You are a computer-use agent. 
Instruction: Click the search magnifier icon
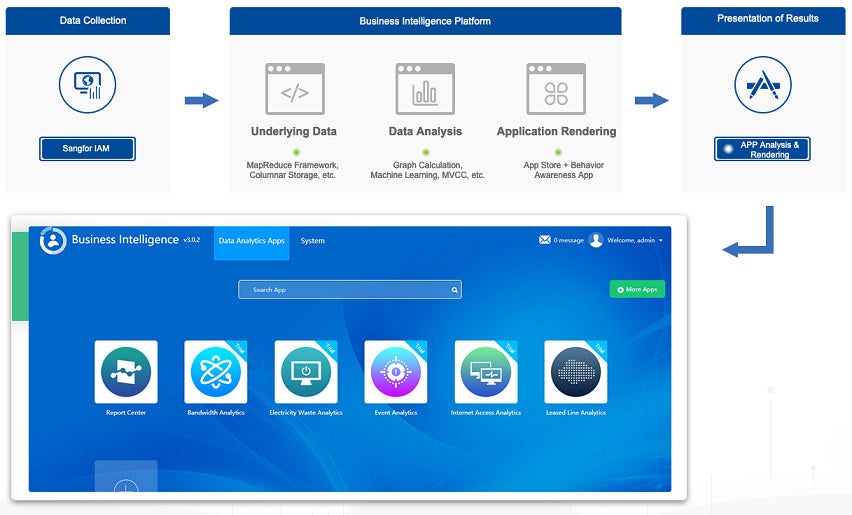pos(455,290)
